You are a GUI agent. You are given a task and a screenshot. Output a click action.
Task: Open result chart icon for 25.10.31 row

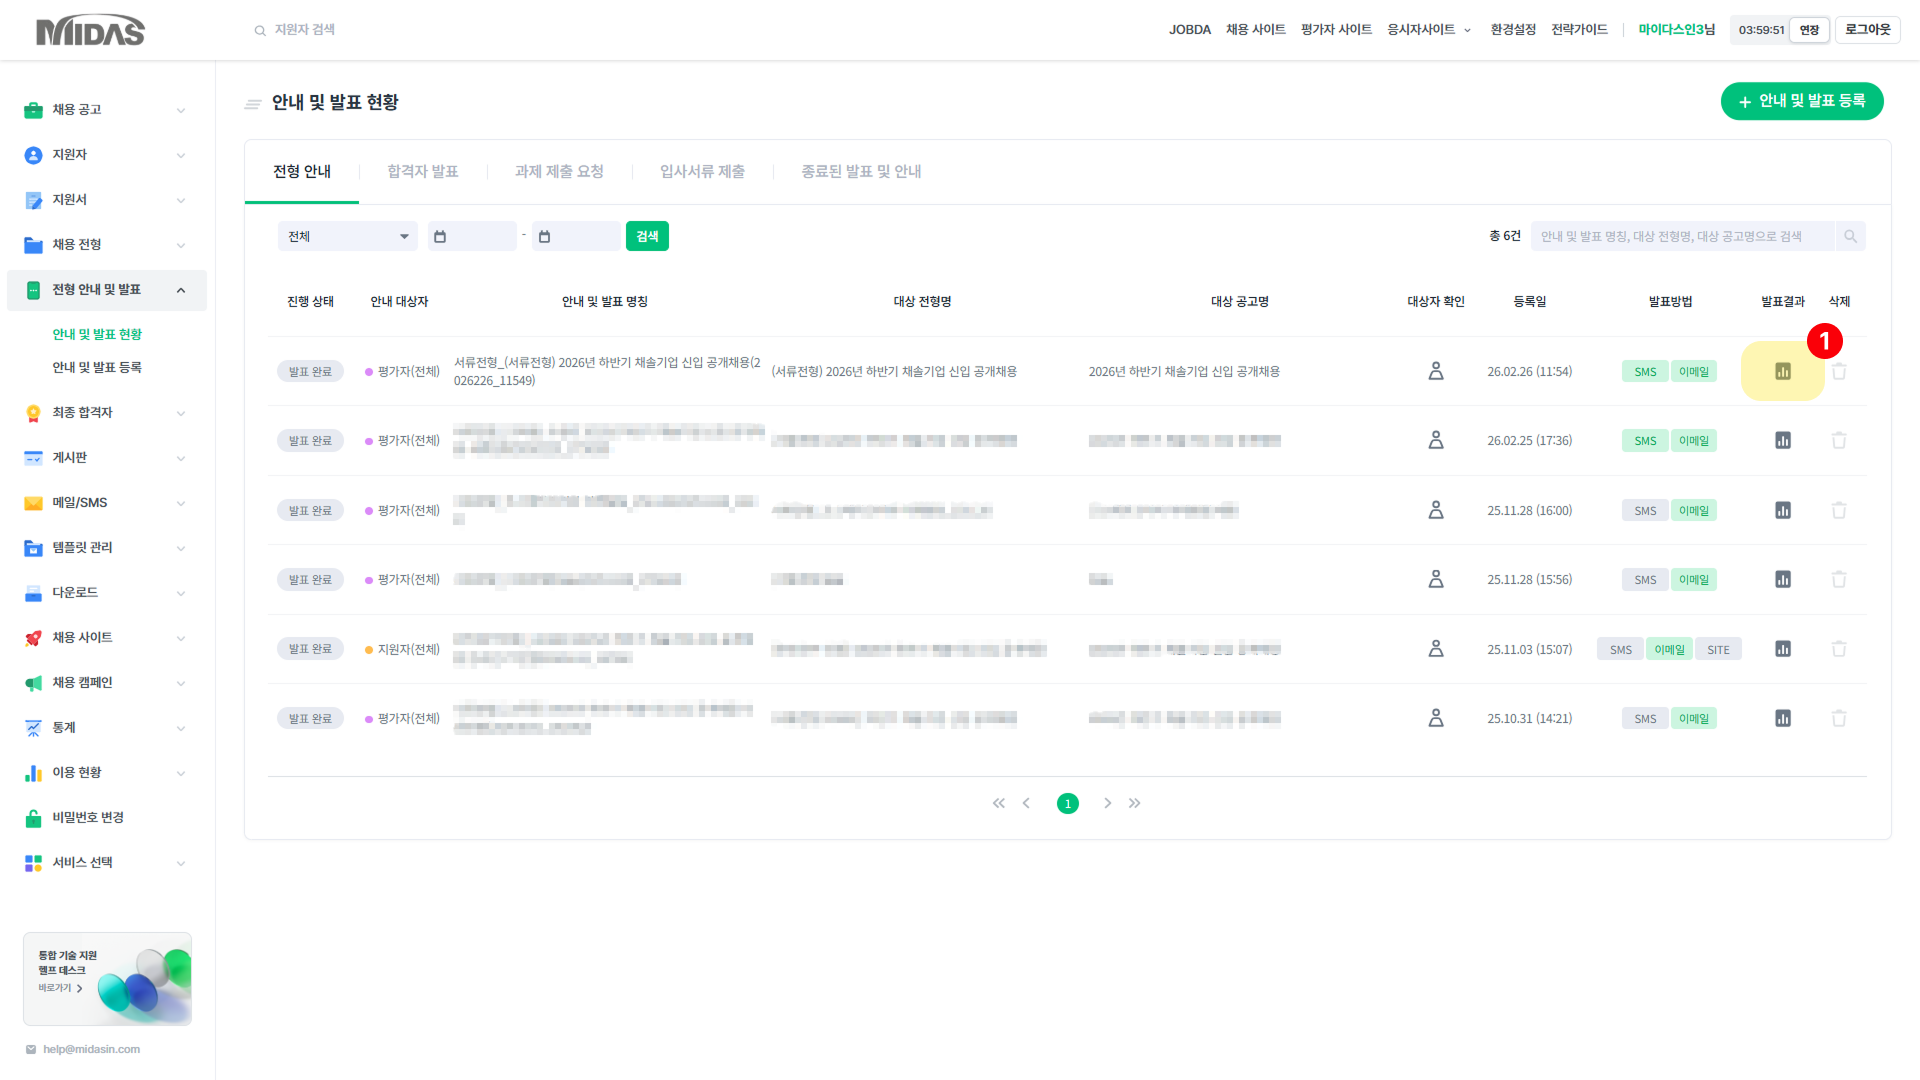1782,718
